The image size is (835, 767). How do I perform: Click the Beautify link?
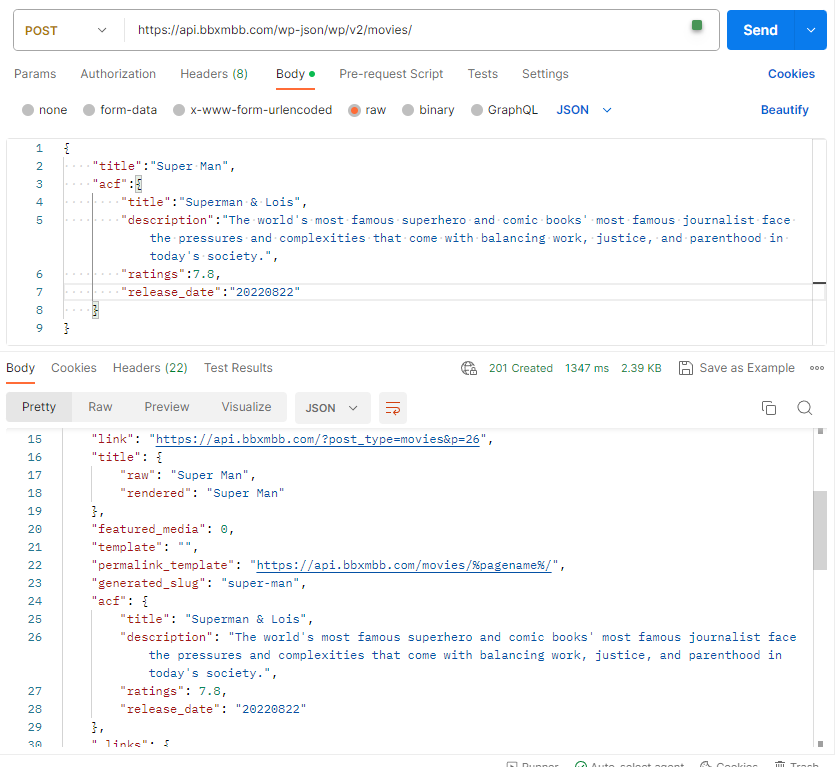(x=784, y=110)
